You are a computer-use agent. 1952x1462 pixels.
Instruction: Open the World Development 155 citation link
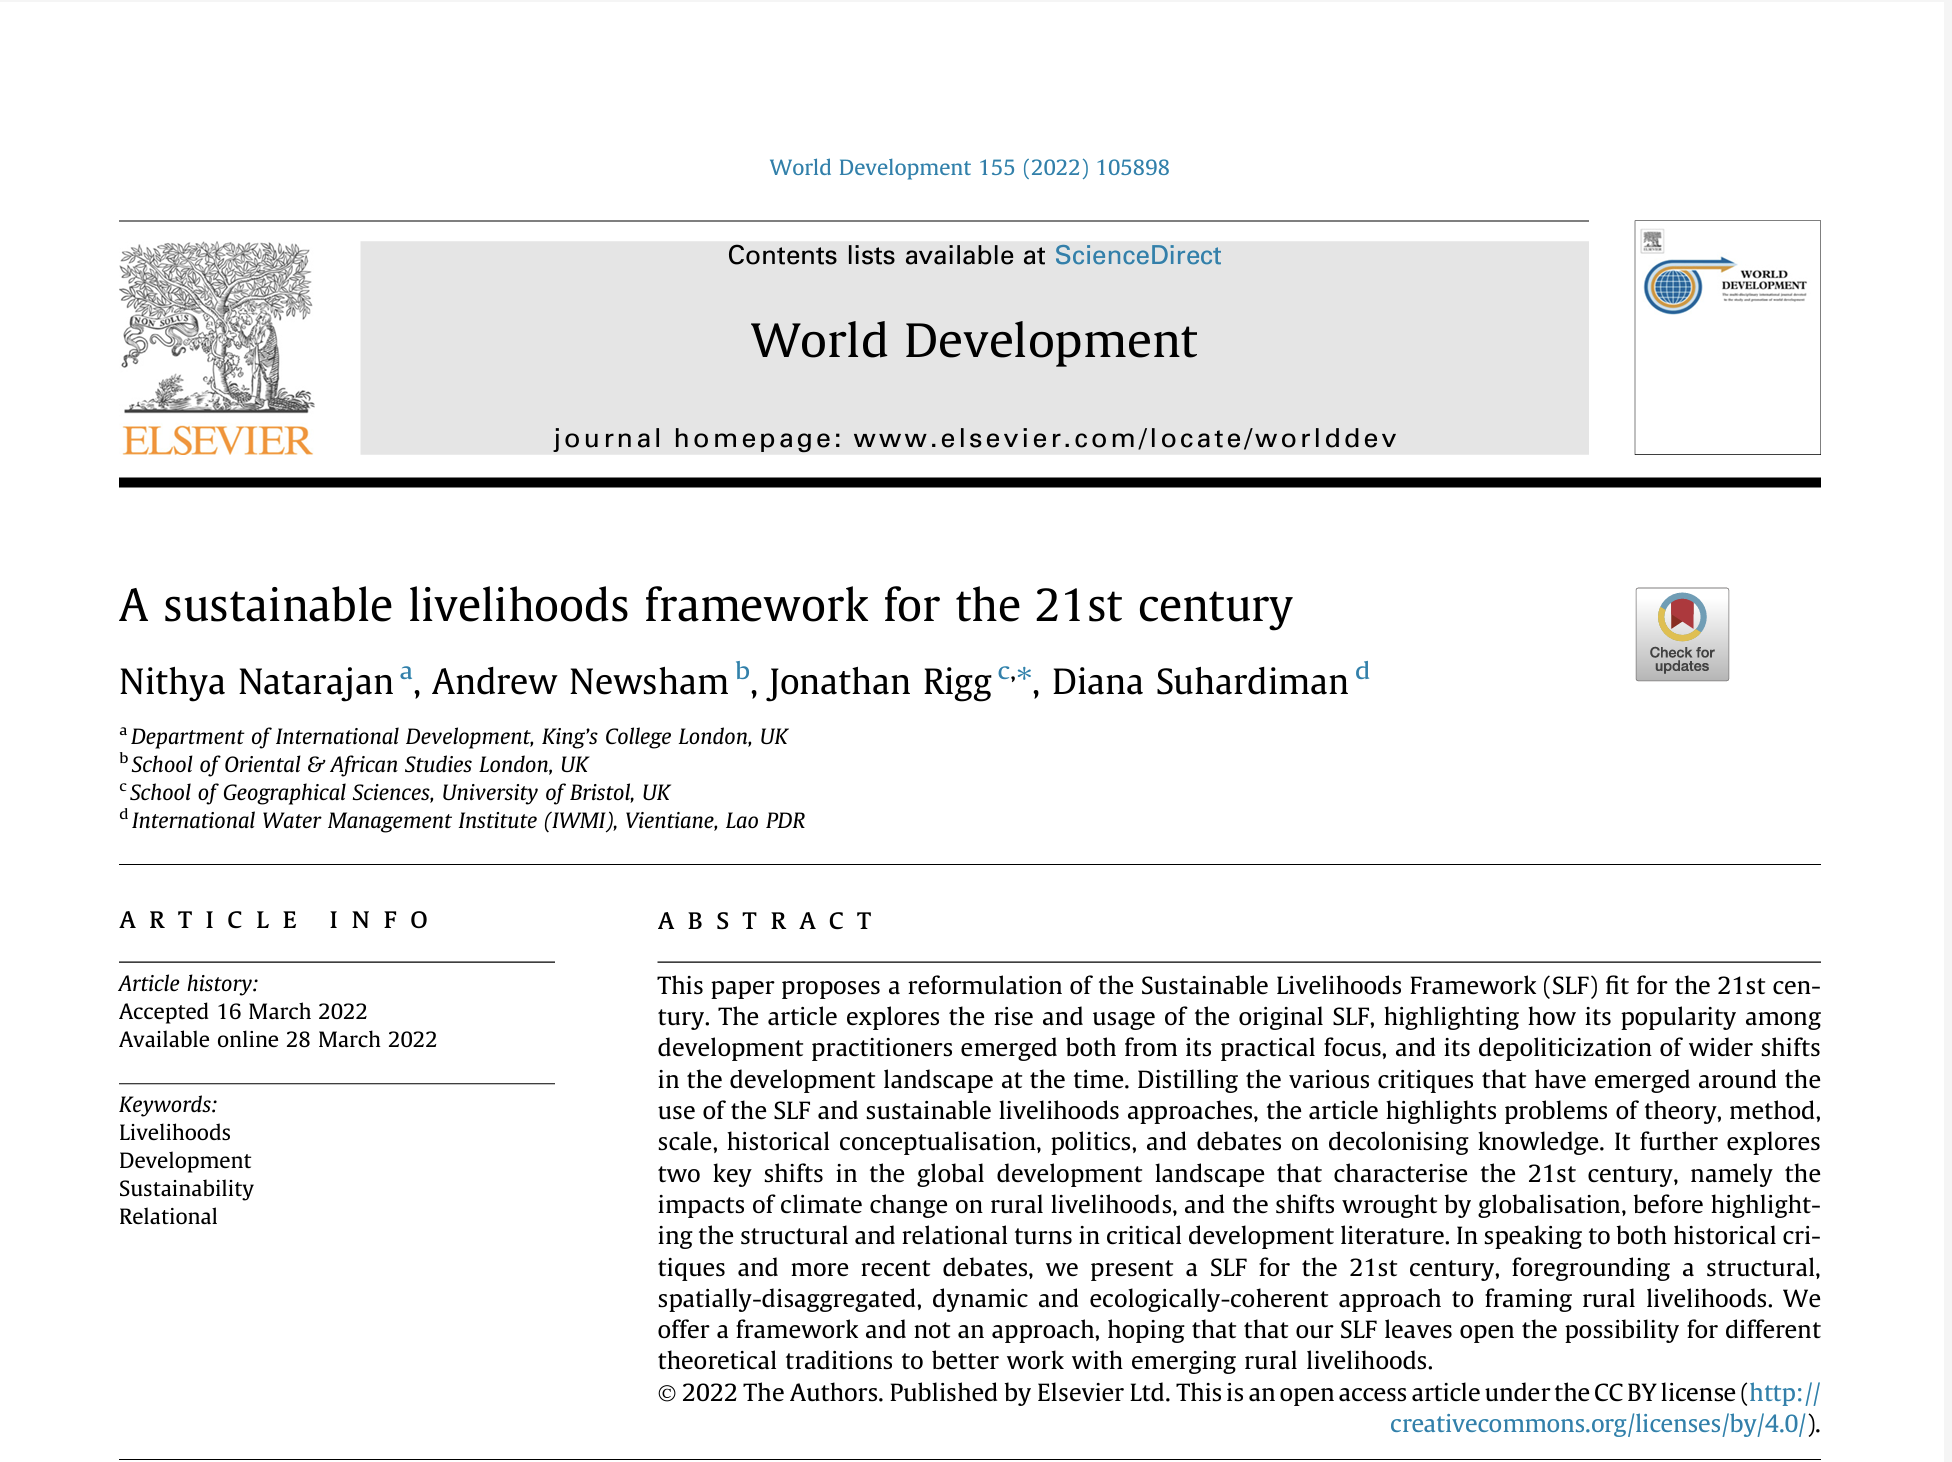click(x=968, y=167)
